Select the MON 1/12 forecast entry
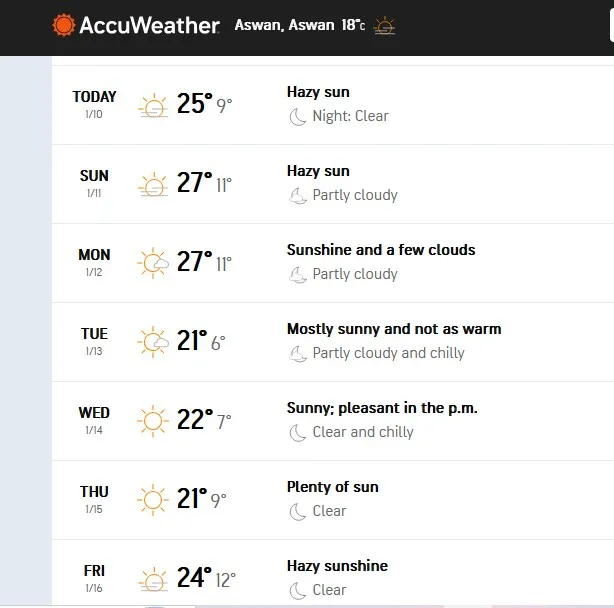The width and height of the screenshot is (614, 608). [x=94, y=262]
